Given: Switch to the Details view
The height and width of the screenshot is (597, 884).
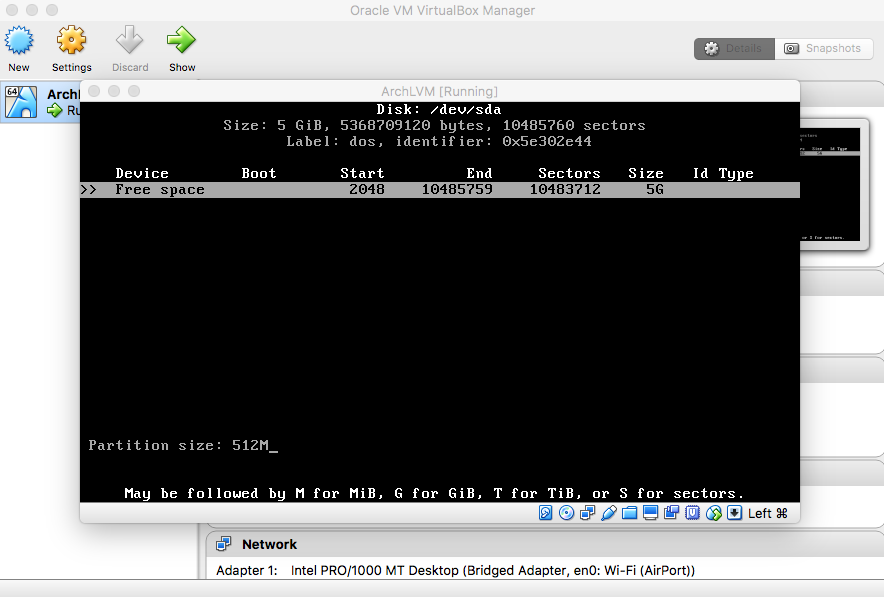Looking at the screenshot, I should tap(734, 48).
